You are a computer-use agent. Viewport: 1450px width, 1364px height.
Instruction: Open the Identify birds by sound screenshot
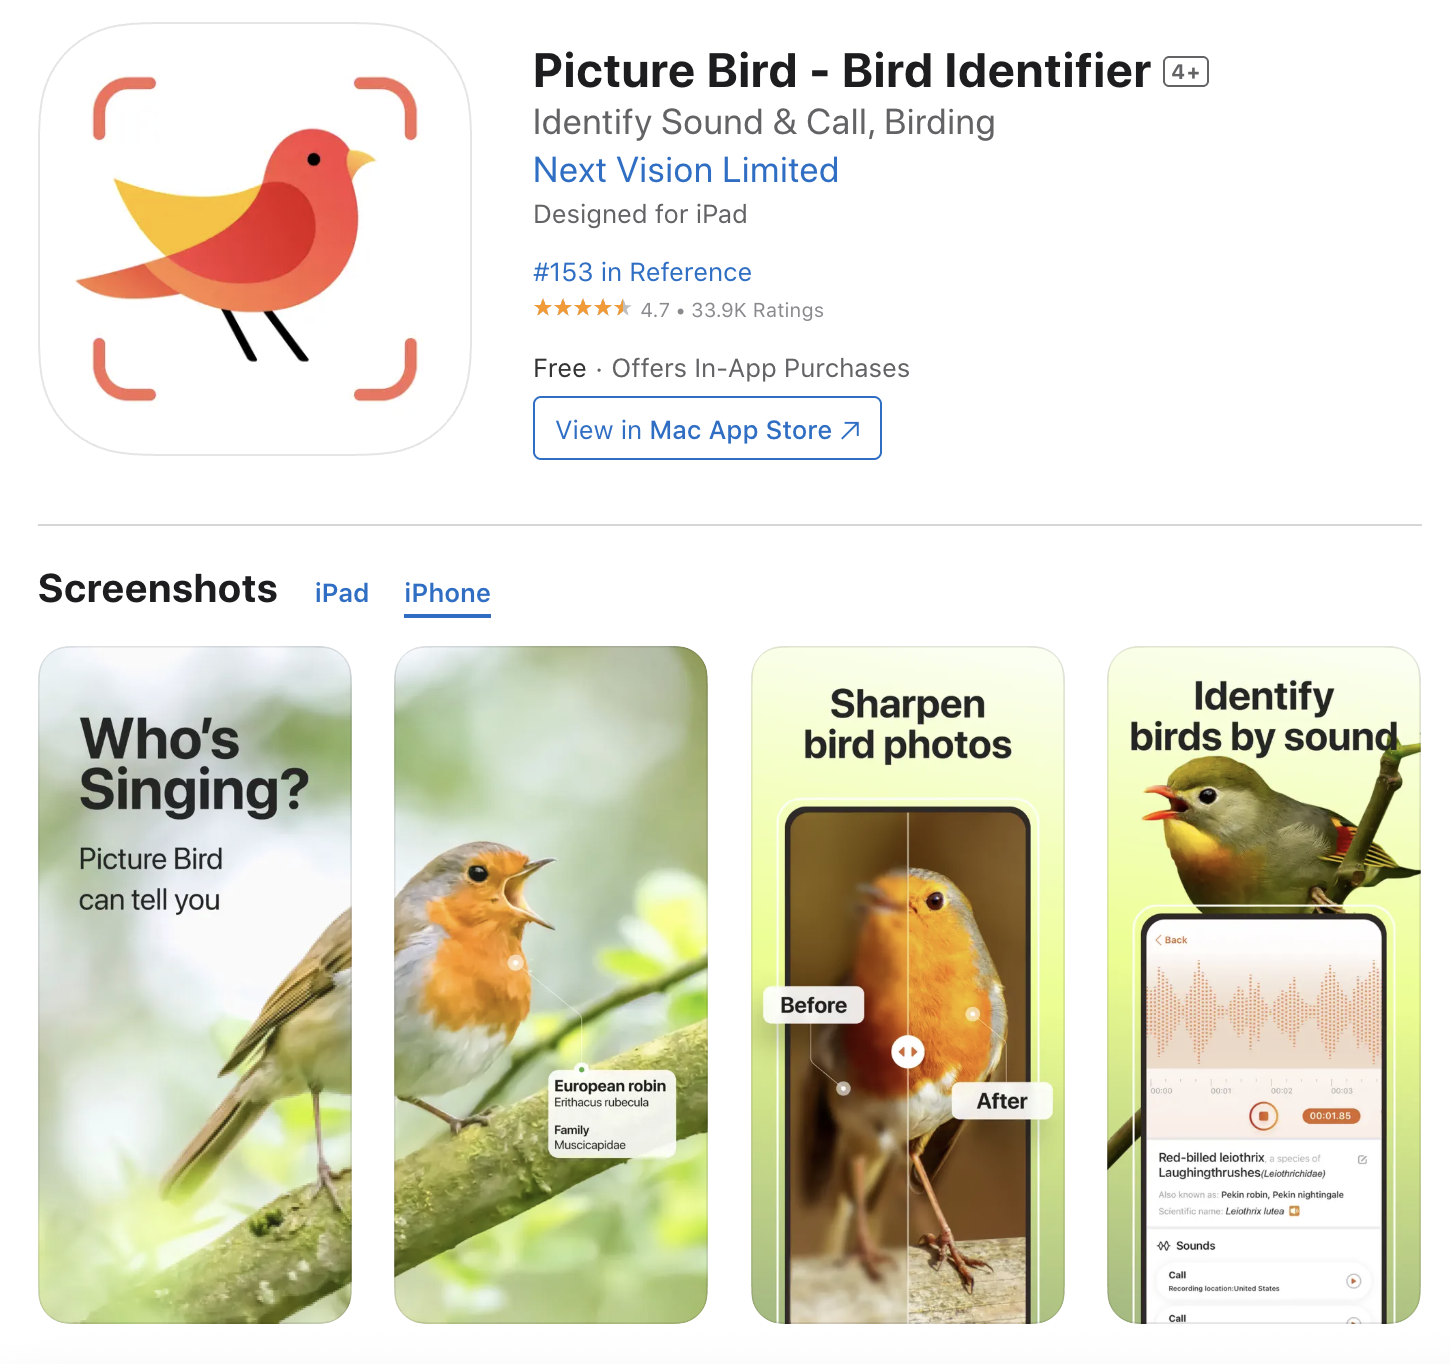1264,985
